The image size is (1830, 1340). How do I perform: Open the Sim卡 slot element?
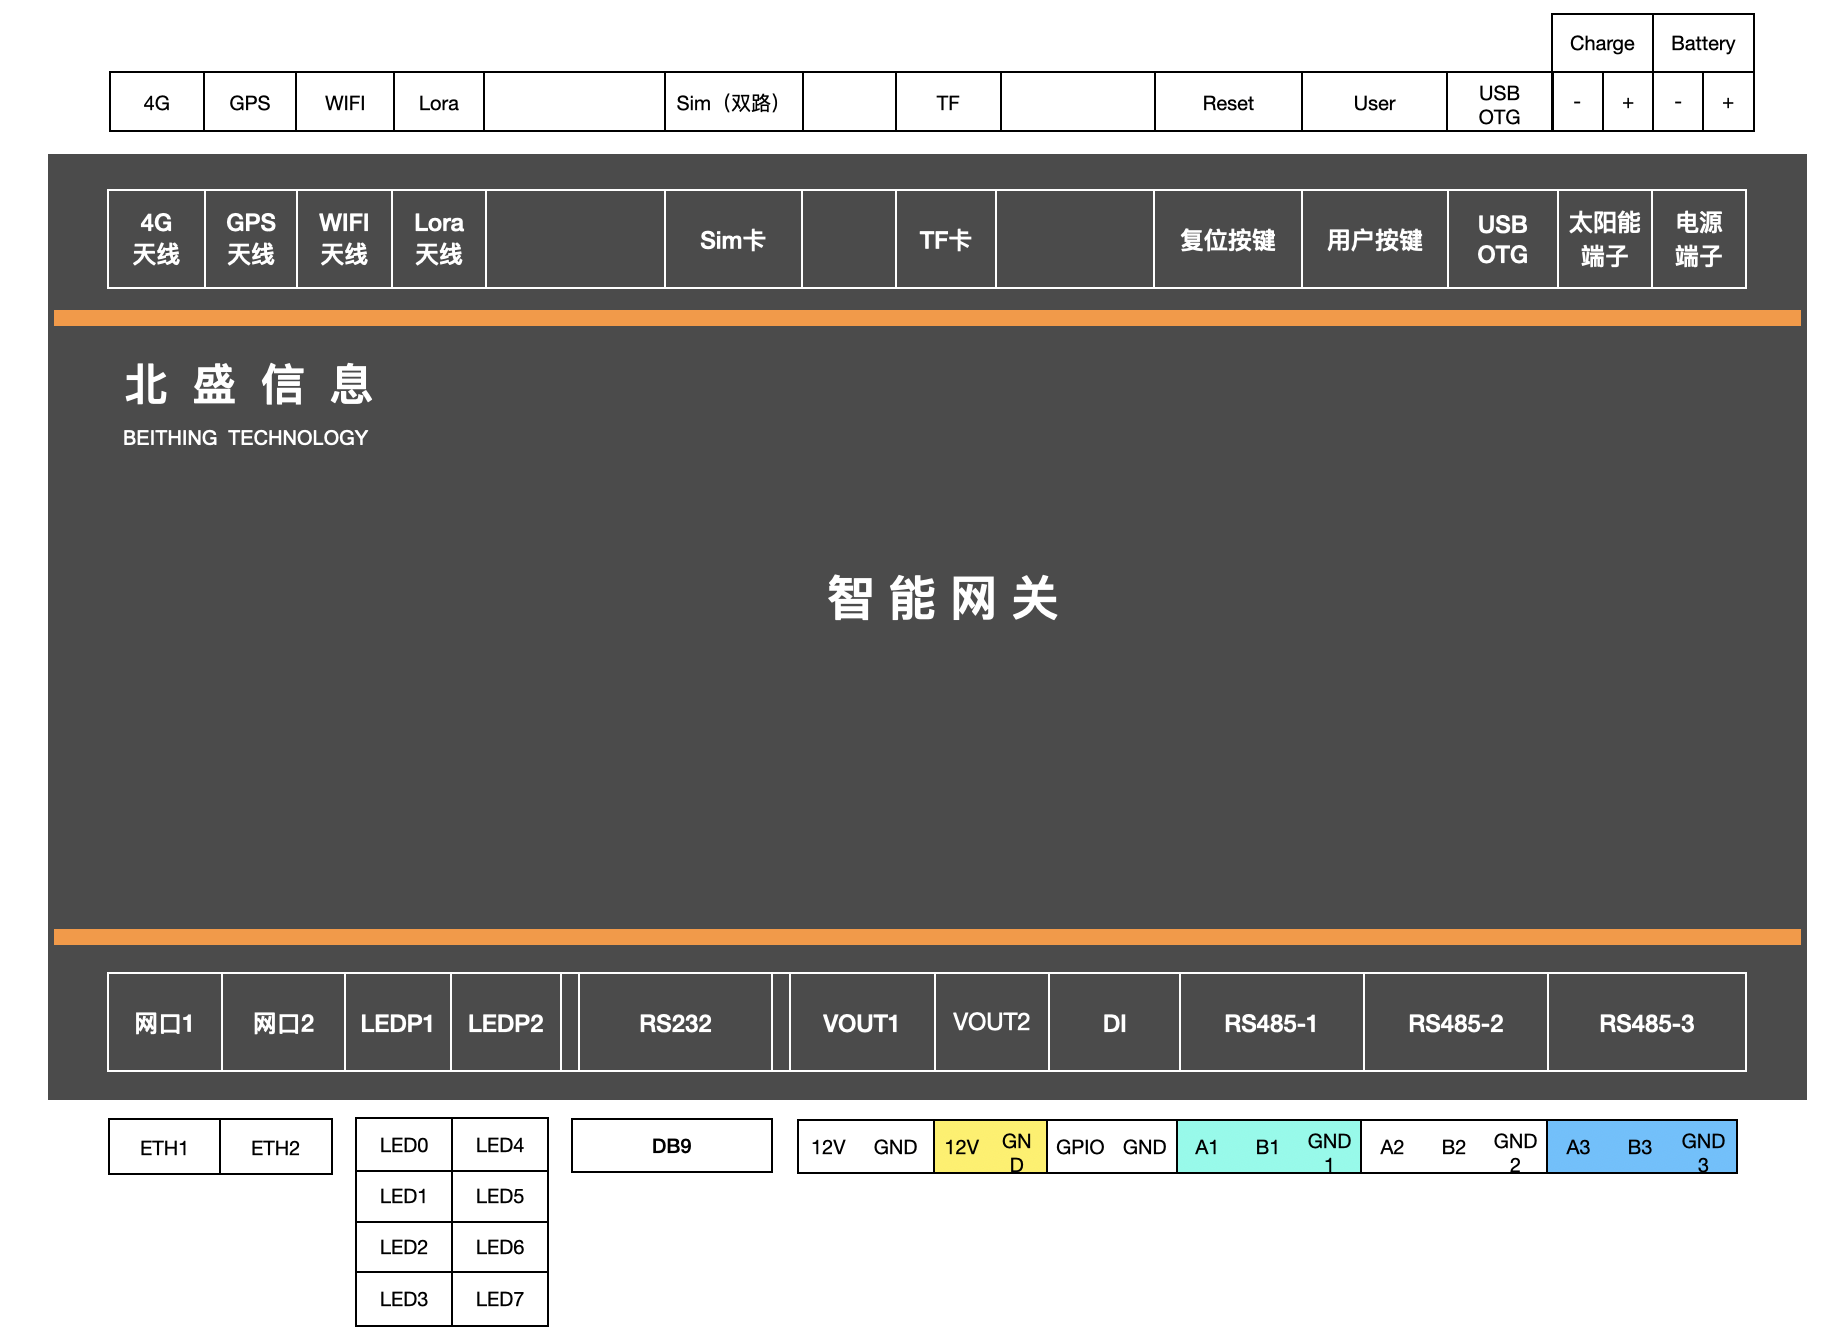pyautogui.click(x=733, y=239)
